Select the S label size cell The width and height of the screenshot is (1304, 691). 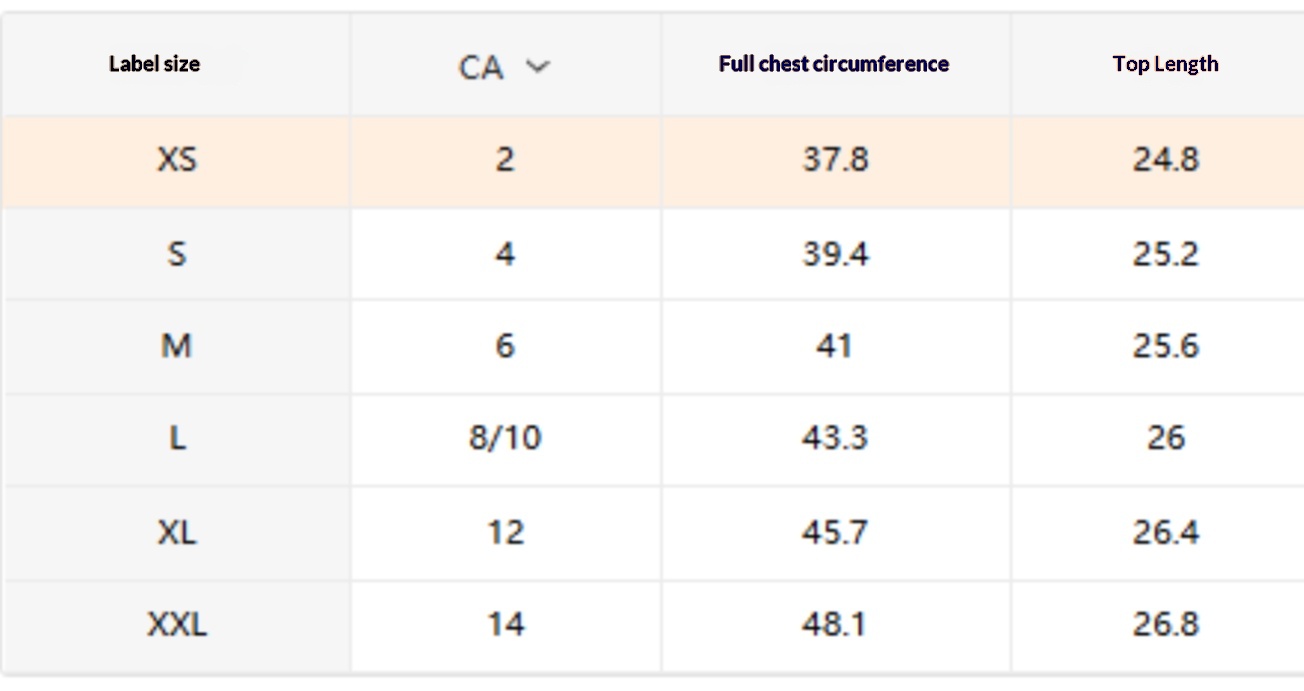click(177, 253)
